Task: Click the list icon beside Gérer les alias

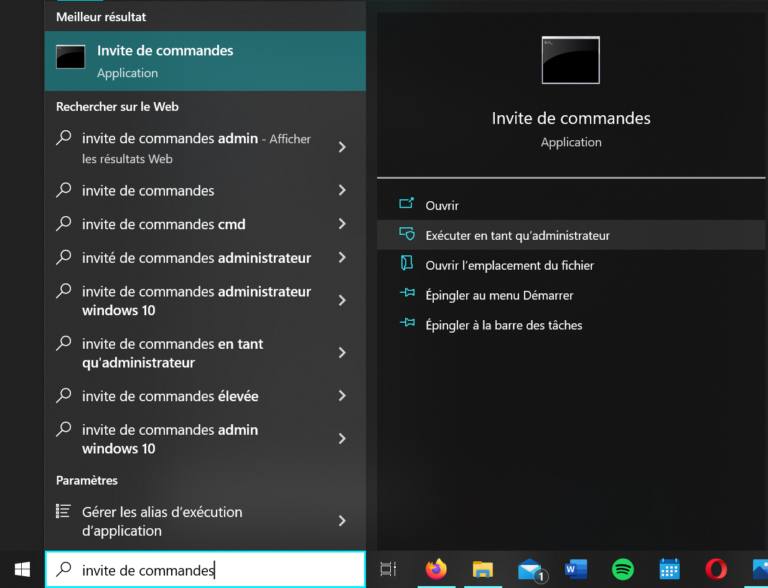Action: click(x=63, y=511)
